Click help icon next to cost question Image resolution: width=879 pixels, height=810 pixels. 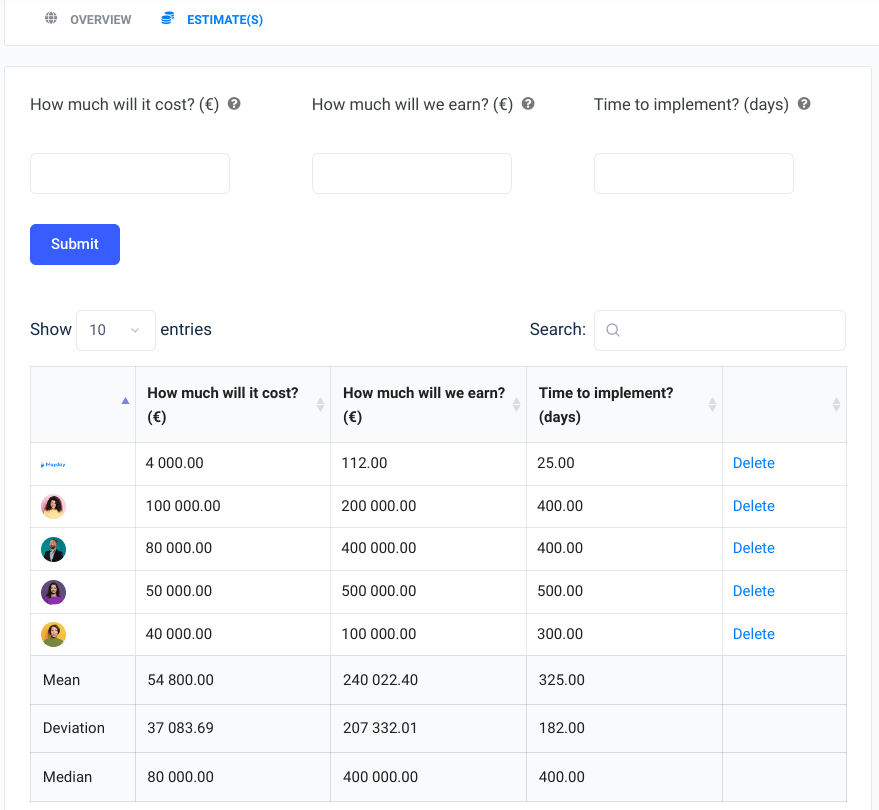tap(234, 104)
